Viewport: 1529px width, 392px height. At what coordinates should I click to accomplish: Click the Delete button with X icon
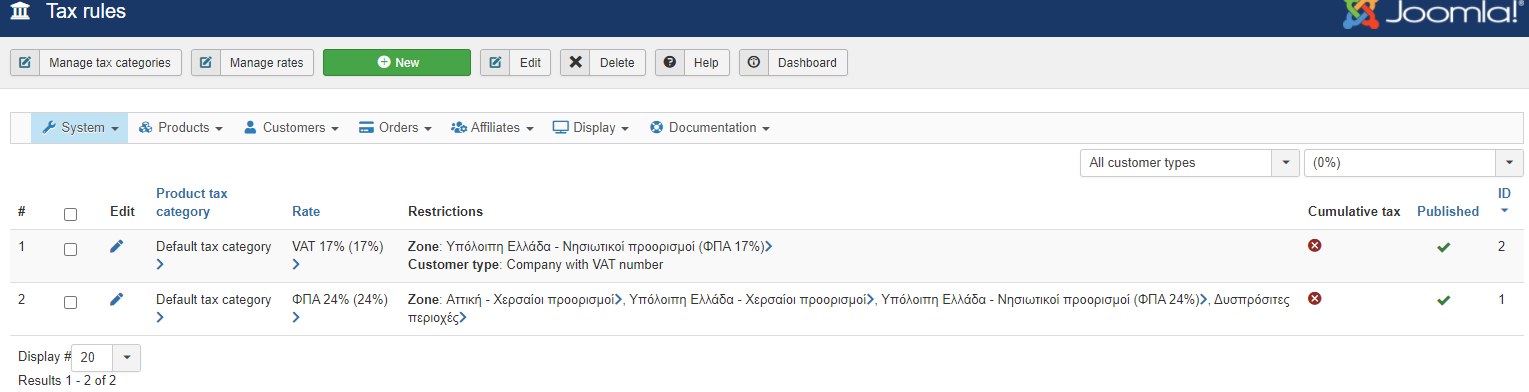603,62
